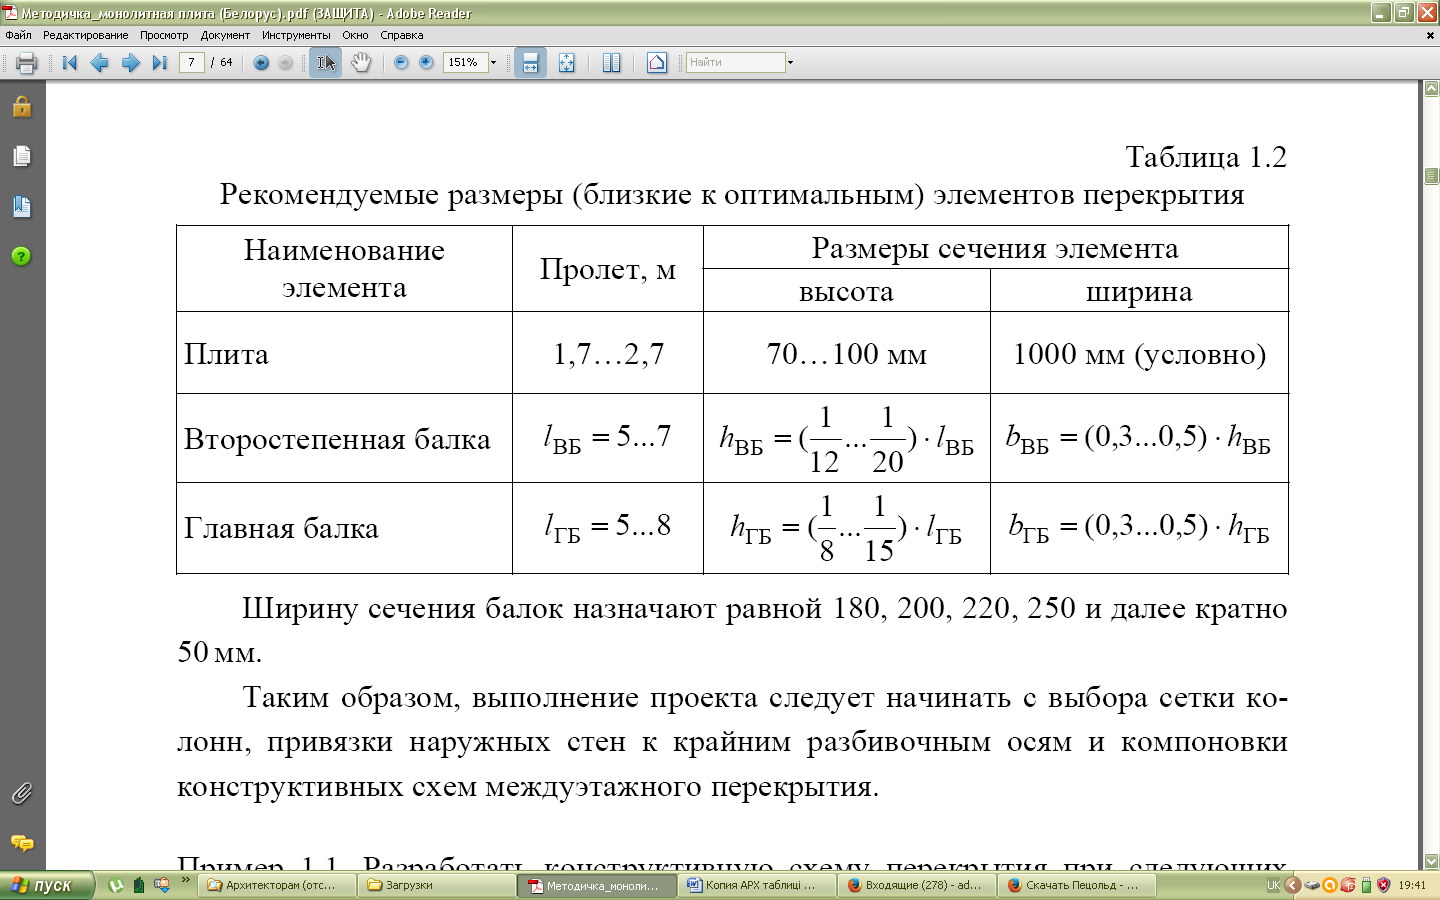
Task: Click the zoom percentage field showing 151%
Action: [465, 62]
